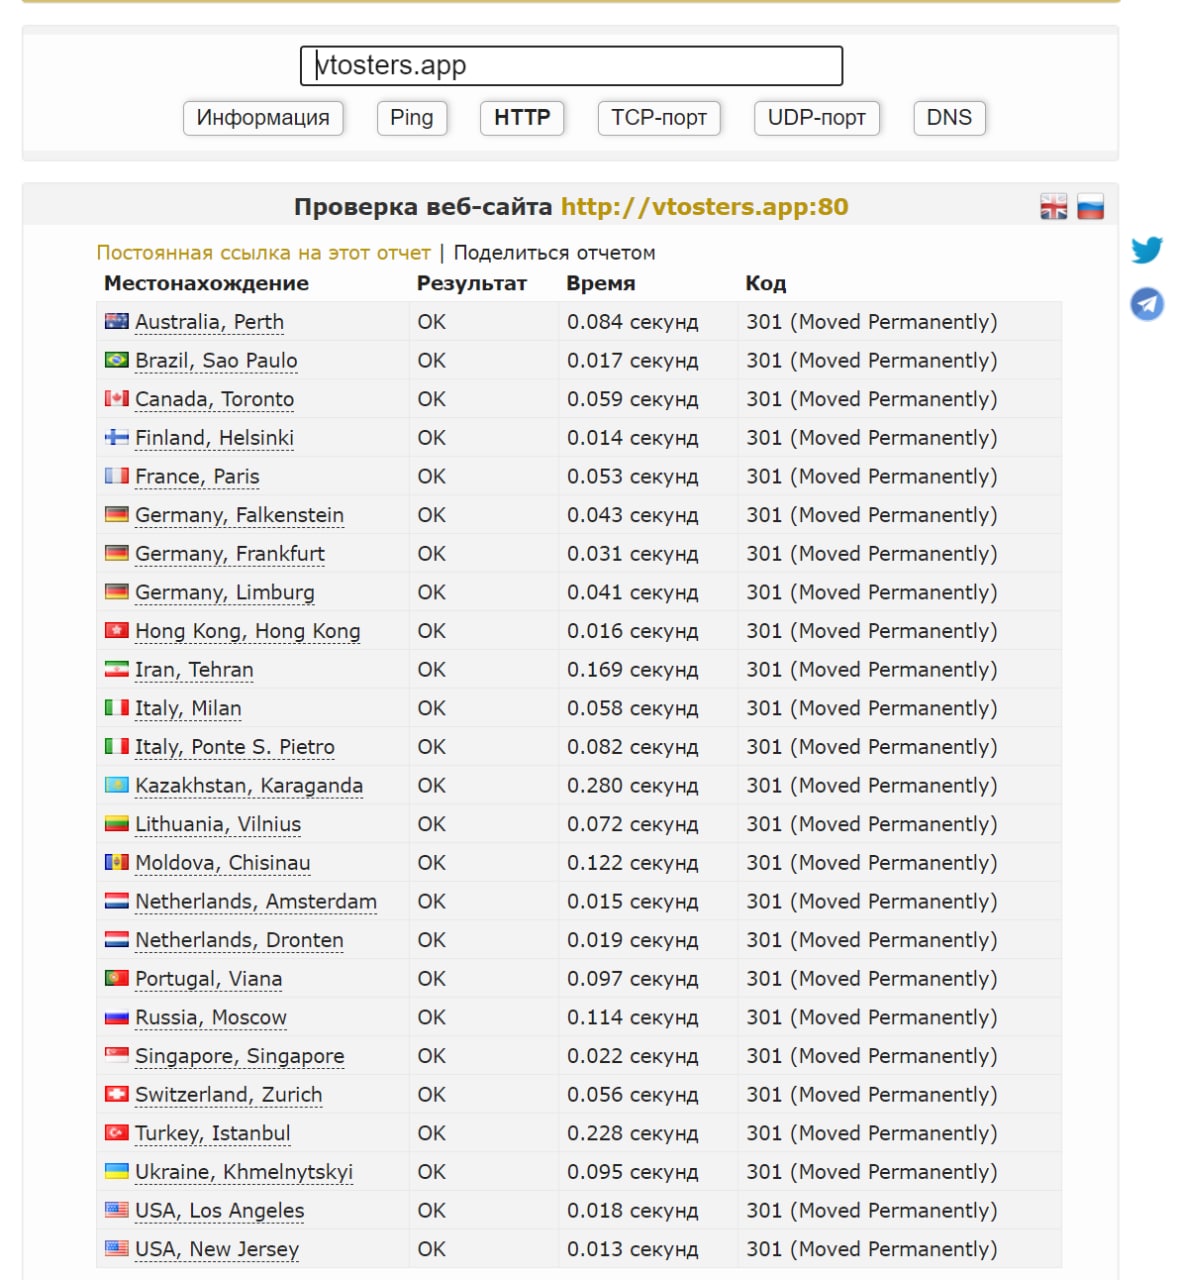This screenshot has height=1280, width=1180.
Task: Click the France flag icon
Action: pyautogui.click(x=117, y=476)
